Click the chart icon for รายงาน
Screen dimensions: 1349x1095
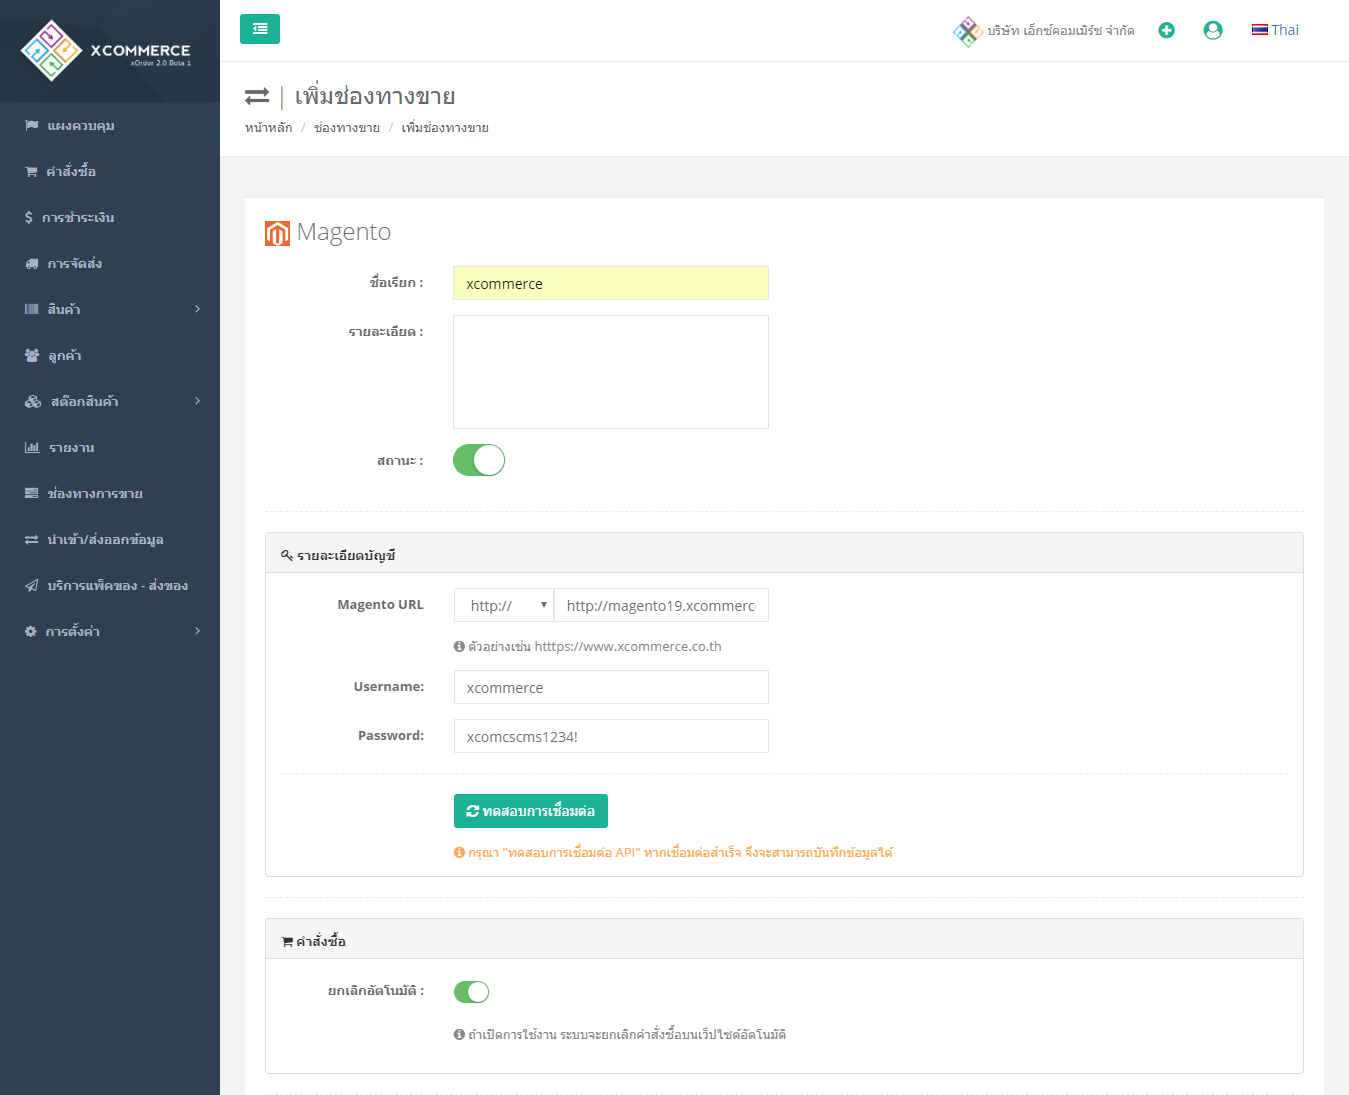click(32, 447)
